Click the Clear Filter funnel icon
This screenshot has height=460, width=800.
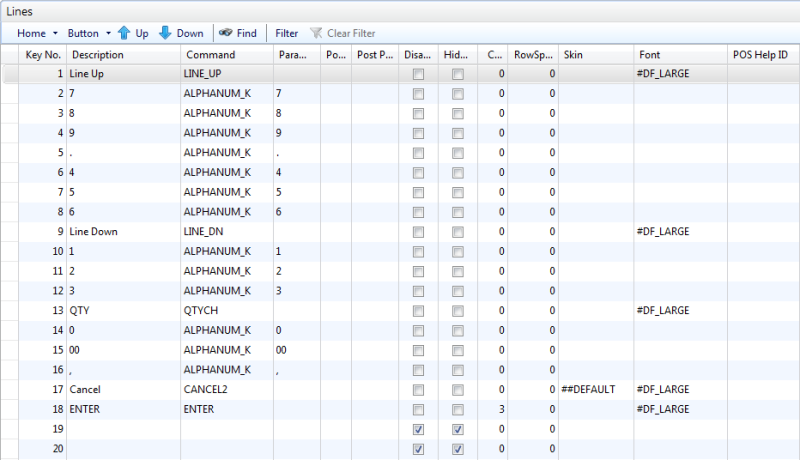[x=317, y=33]
